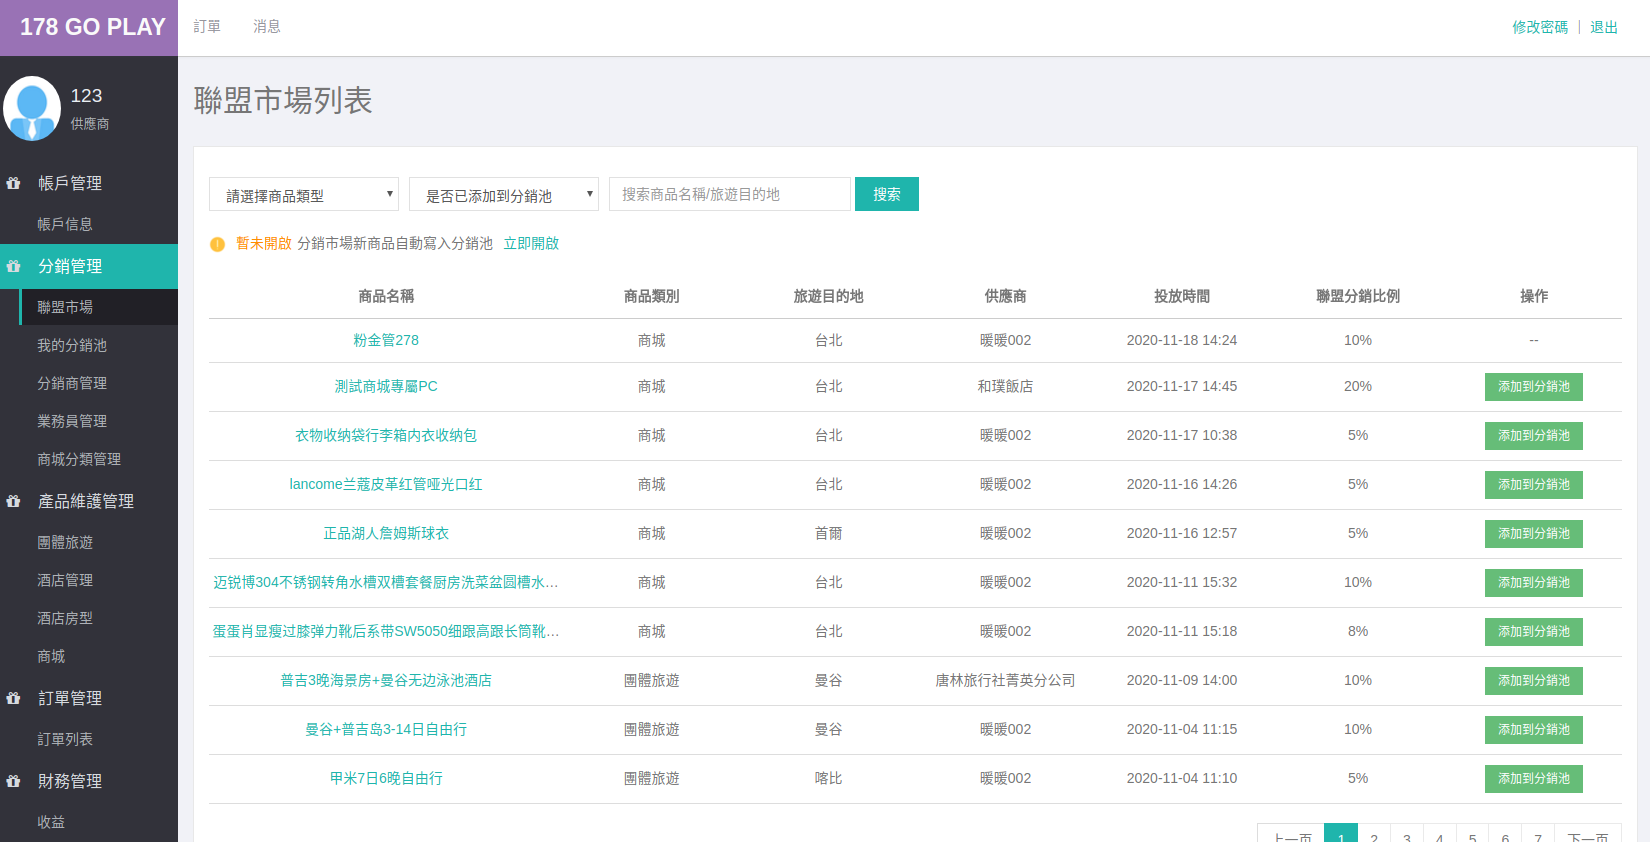
Task: Click the user avatar icon
Action: pyautogui.click(x=32, y=108)
